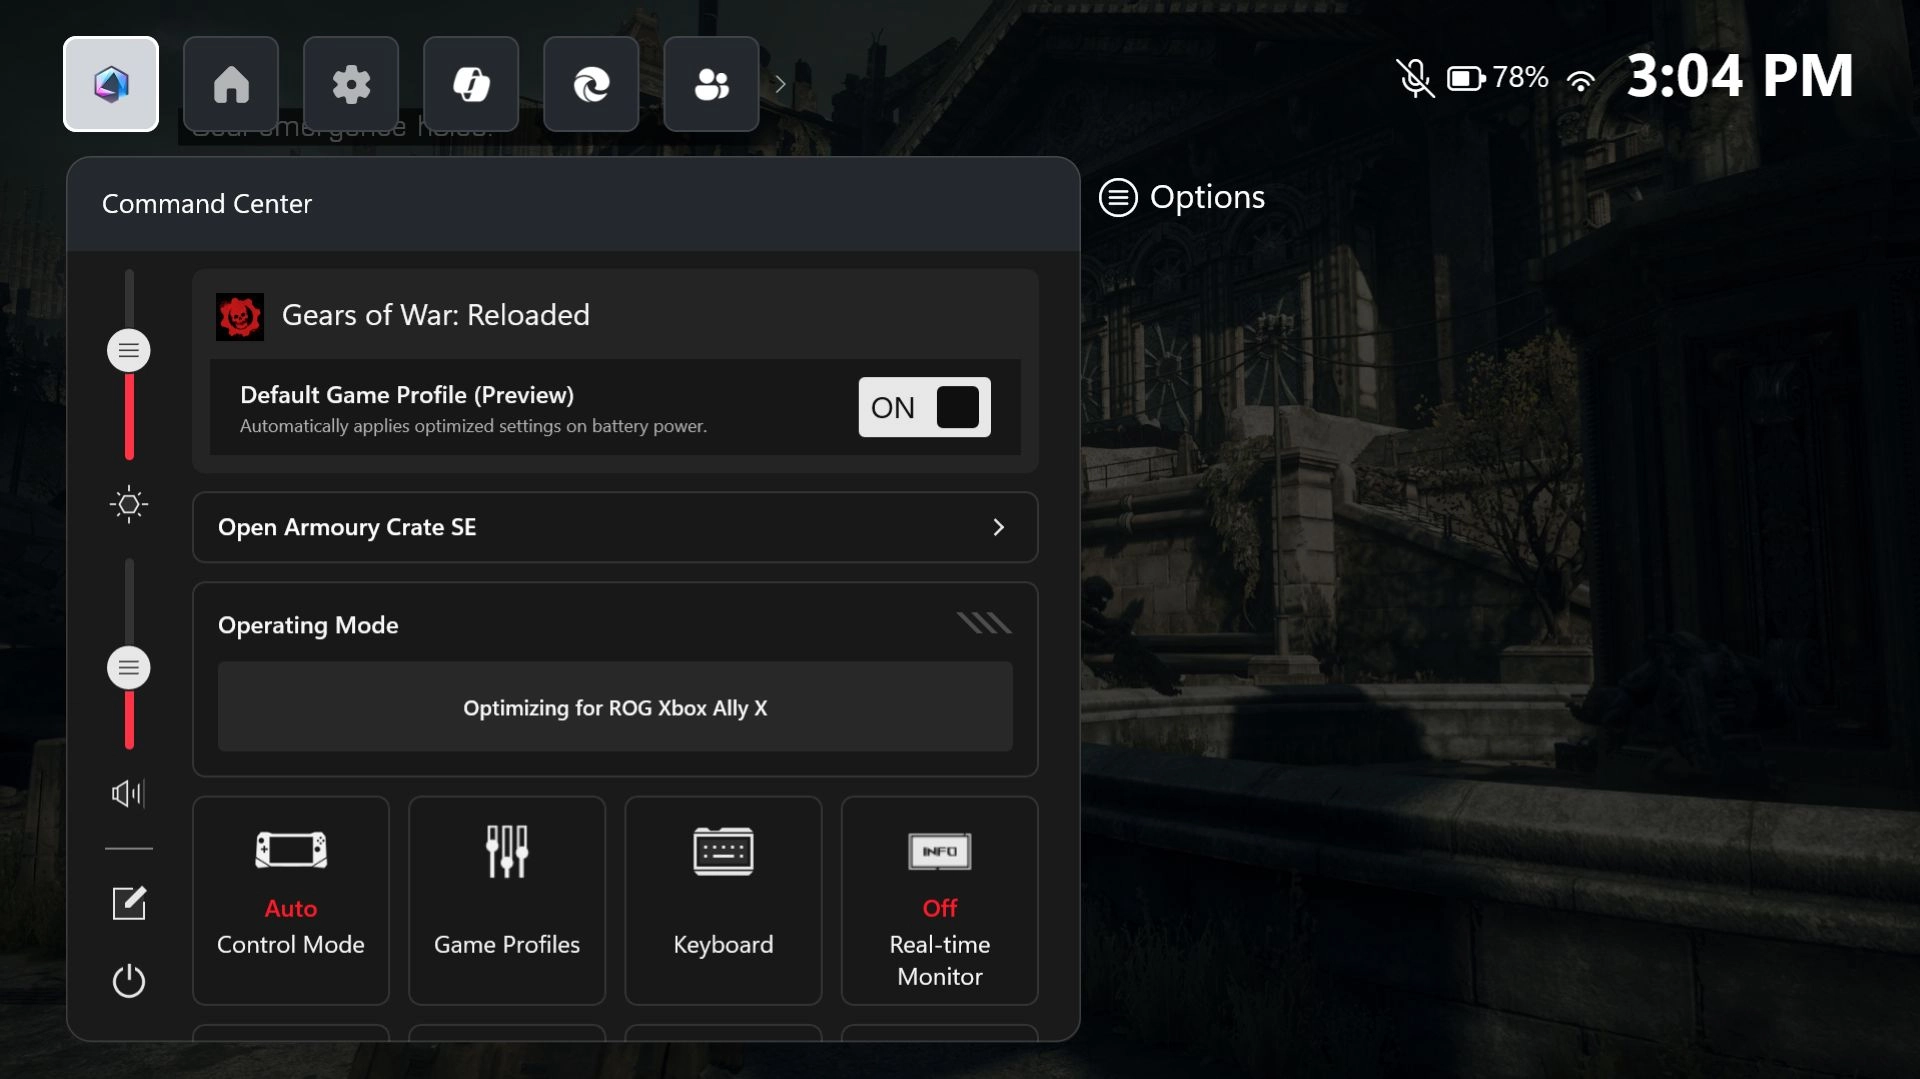Open the Settings gear in the top bar

[351, 84]
